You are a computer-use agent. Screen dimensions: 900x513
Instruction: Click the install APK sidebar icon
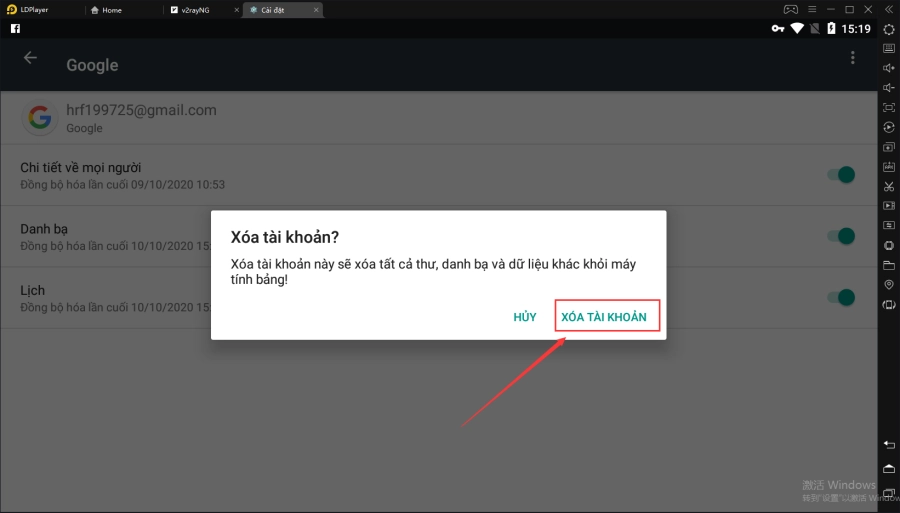coord(889,166)
